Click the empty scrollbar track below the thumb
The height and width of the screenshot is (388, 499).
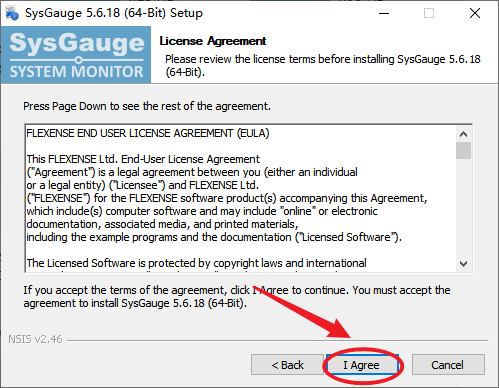point(463,208)
